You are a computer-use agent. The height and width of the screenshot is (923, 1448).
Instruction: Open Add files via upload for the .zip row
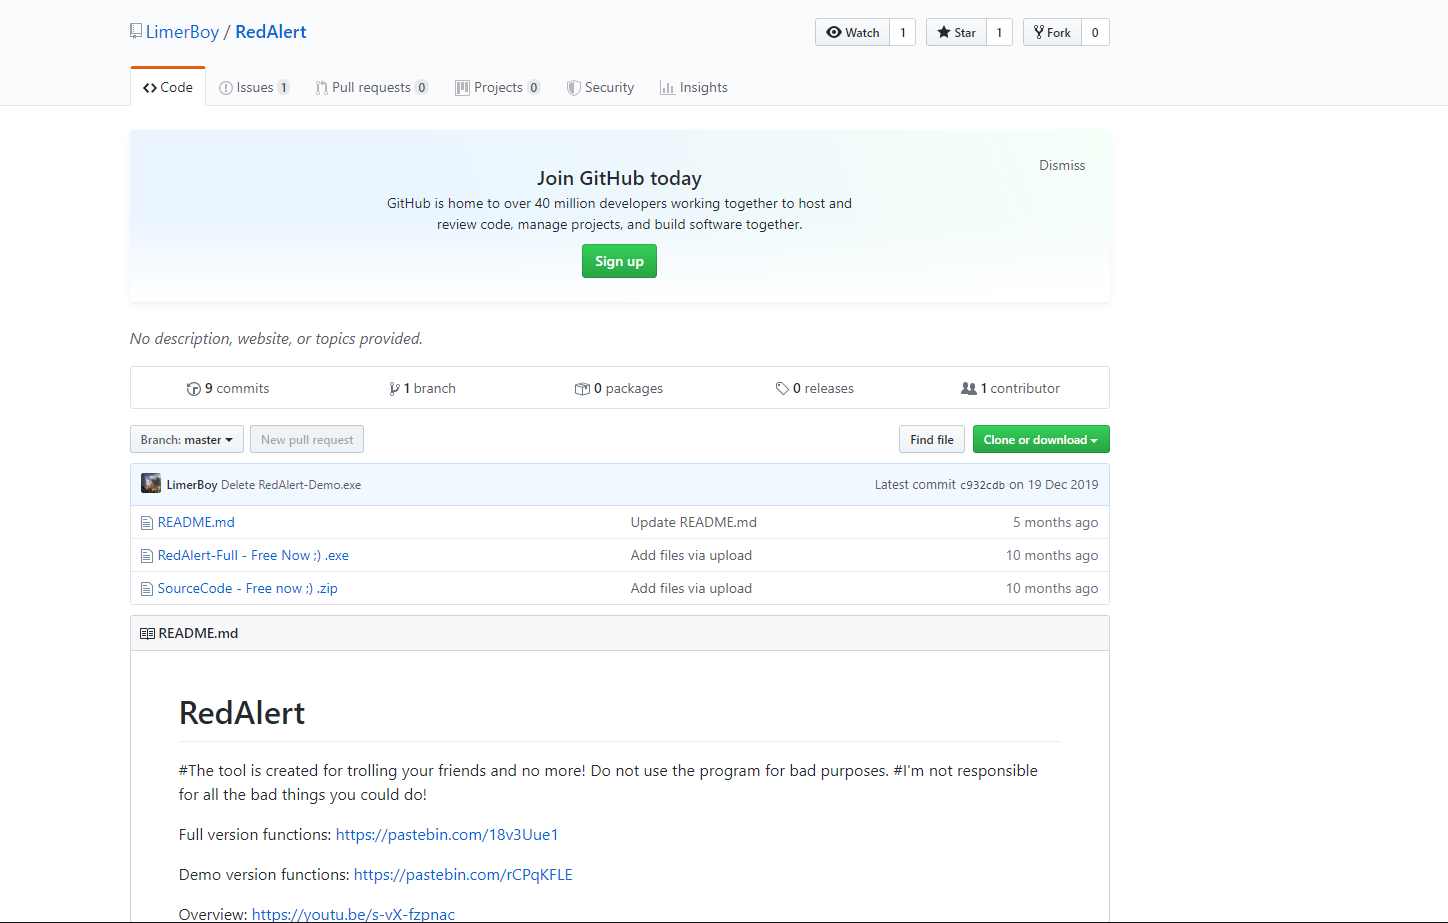coord(691,588)
